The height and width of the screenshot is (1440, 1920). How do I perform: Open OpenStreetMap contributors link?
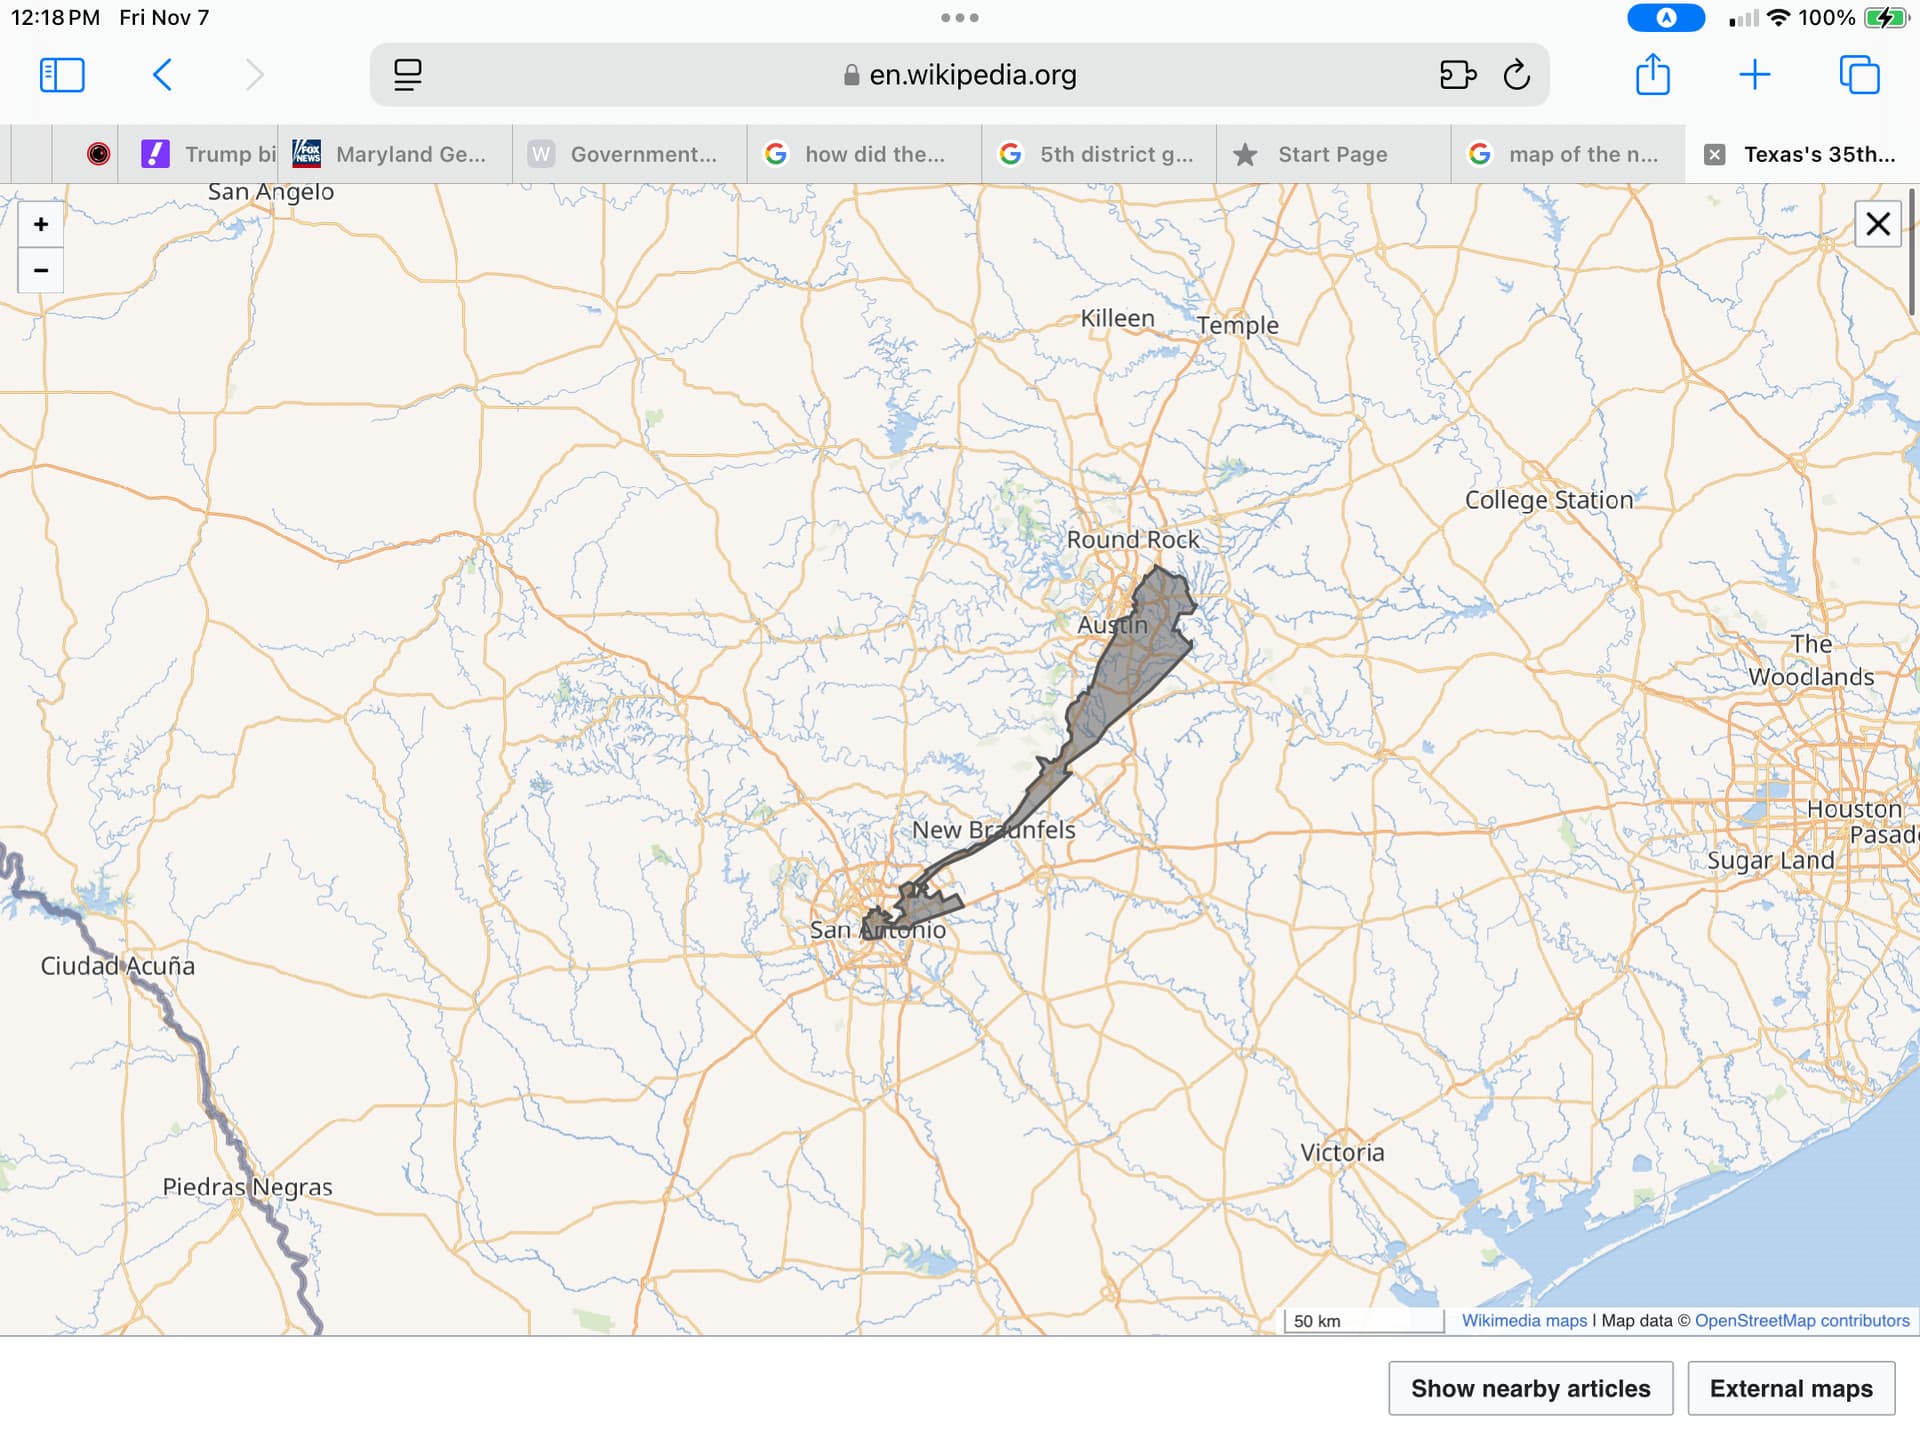point(1801,1320)
